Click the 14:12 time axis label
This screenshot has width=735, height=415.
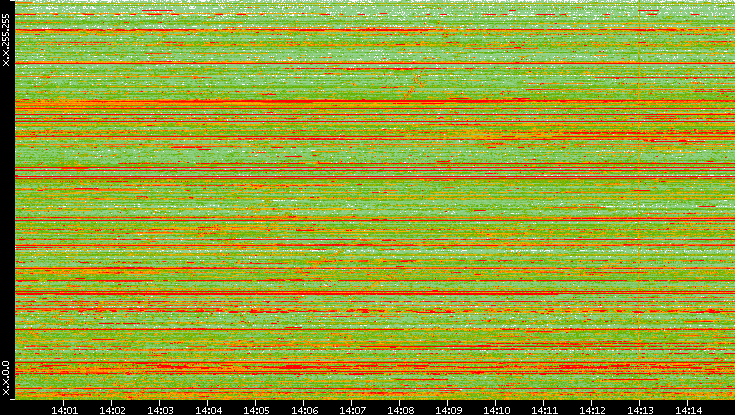pyautogui.click(x=592, y=410)
